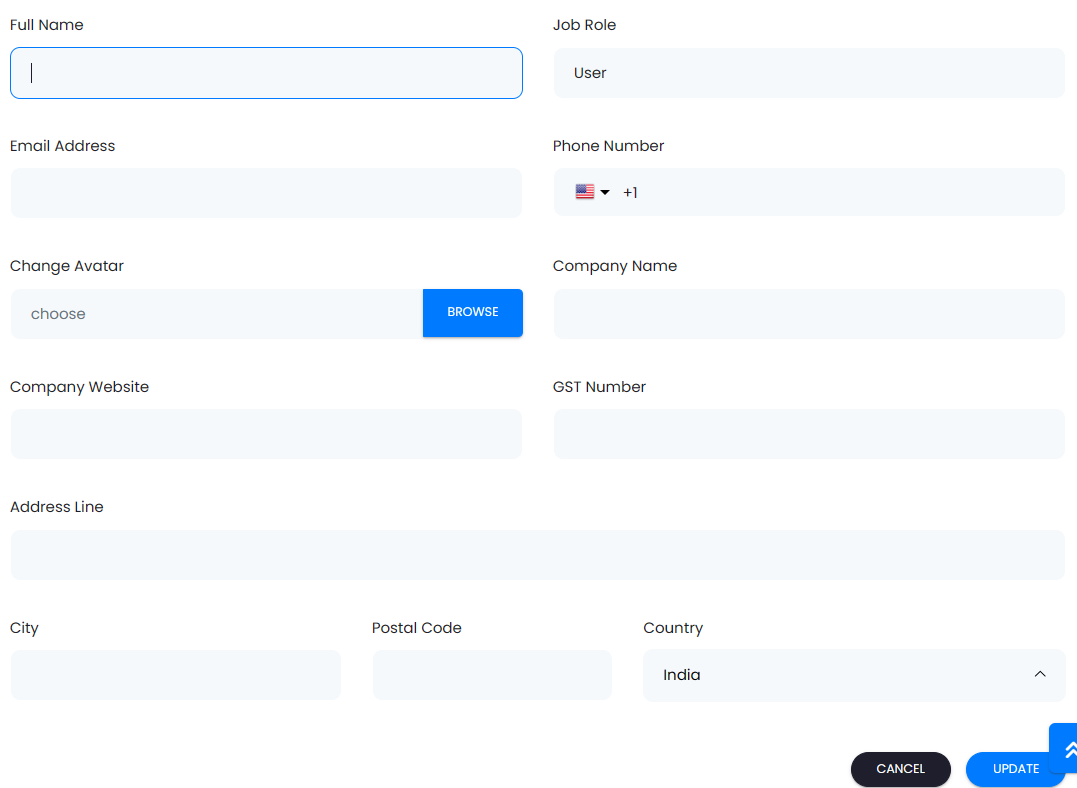Click the avatar 'choose' file field
The height and width of the screenshot is (788, 1077).
217,314
